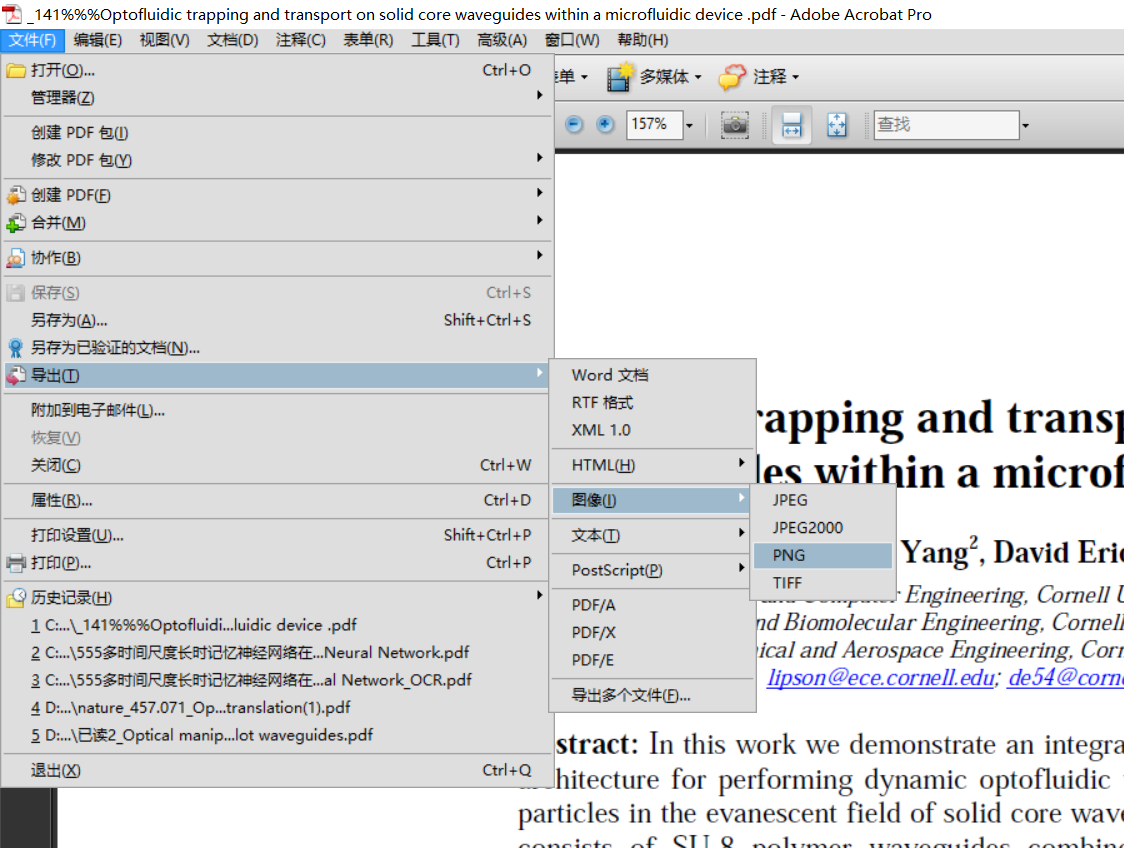The height and width of the screenshot is (848, 1124).
Task: Click 导出多个文件(F)... entry
Action: click(x=652, y=695)
